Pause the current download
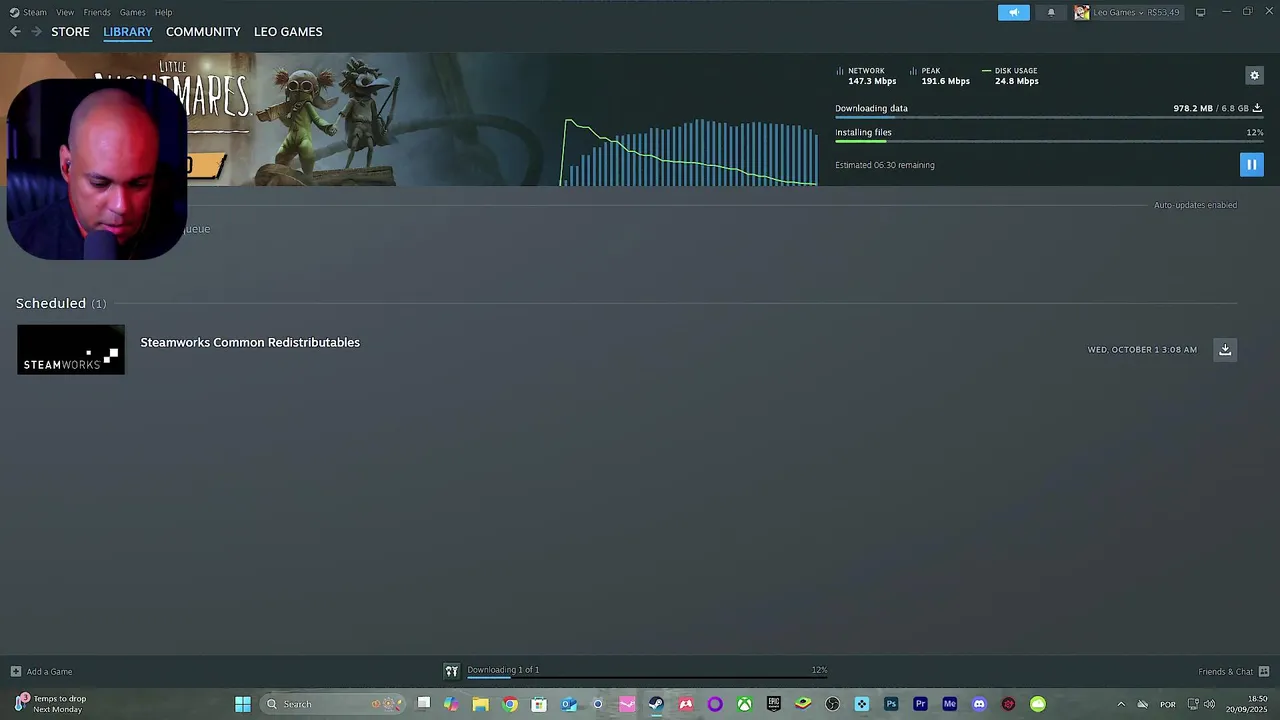 1251,165
